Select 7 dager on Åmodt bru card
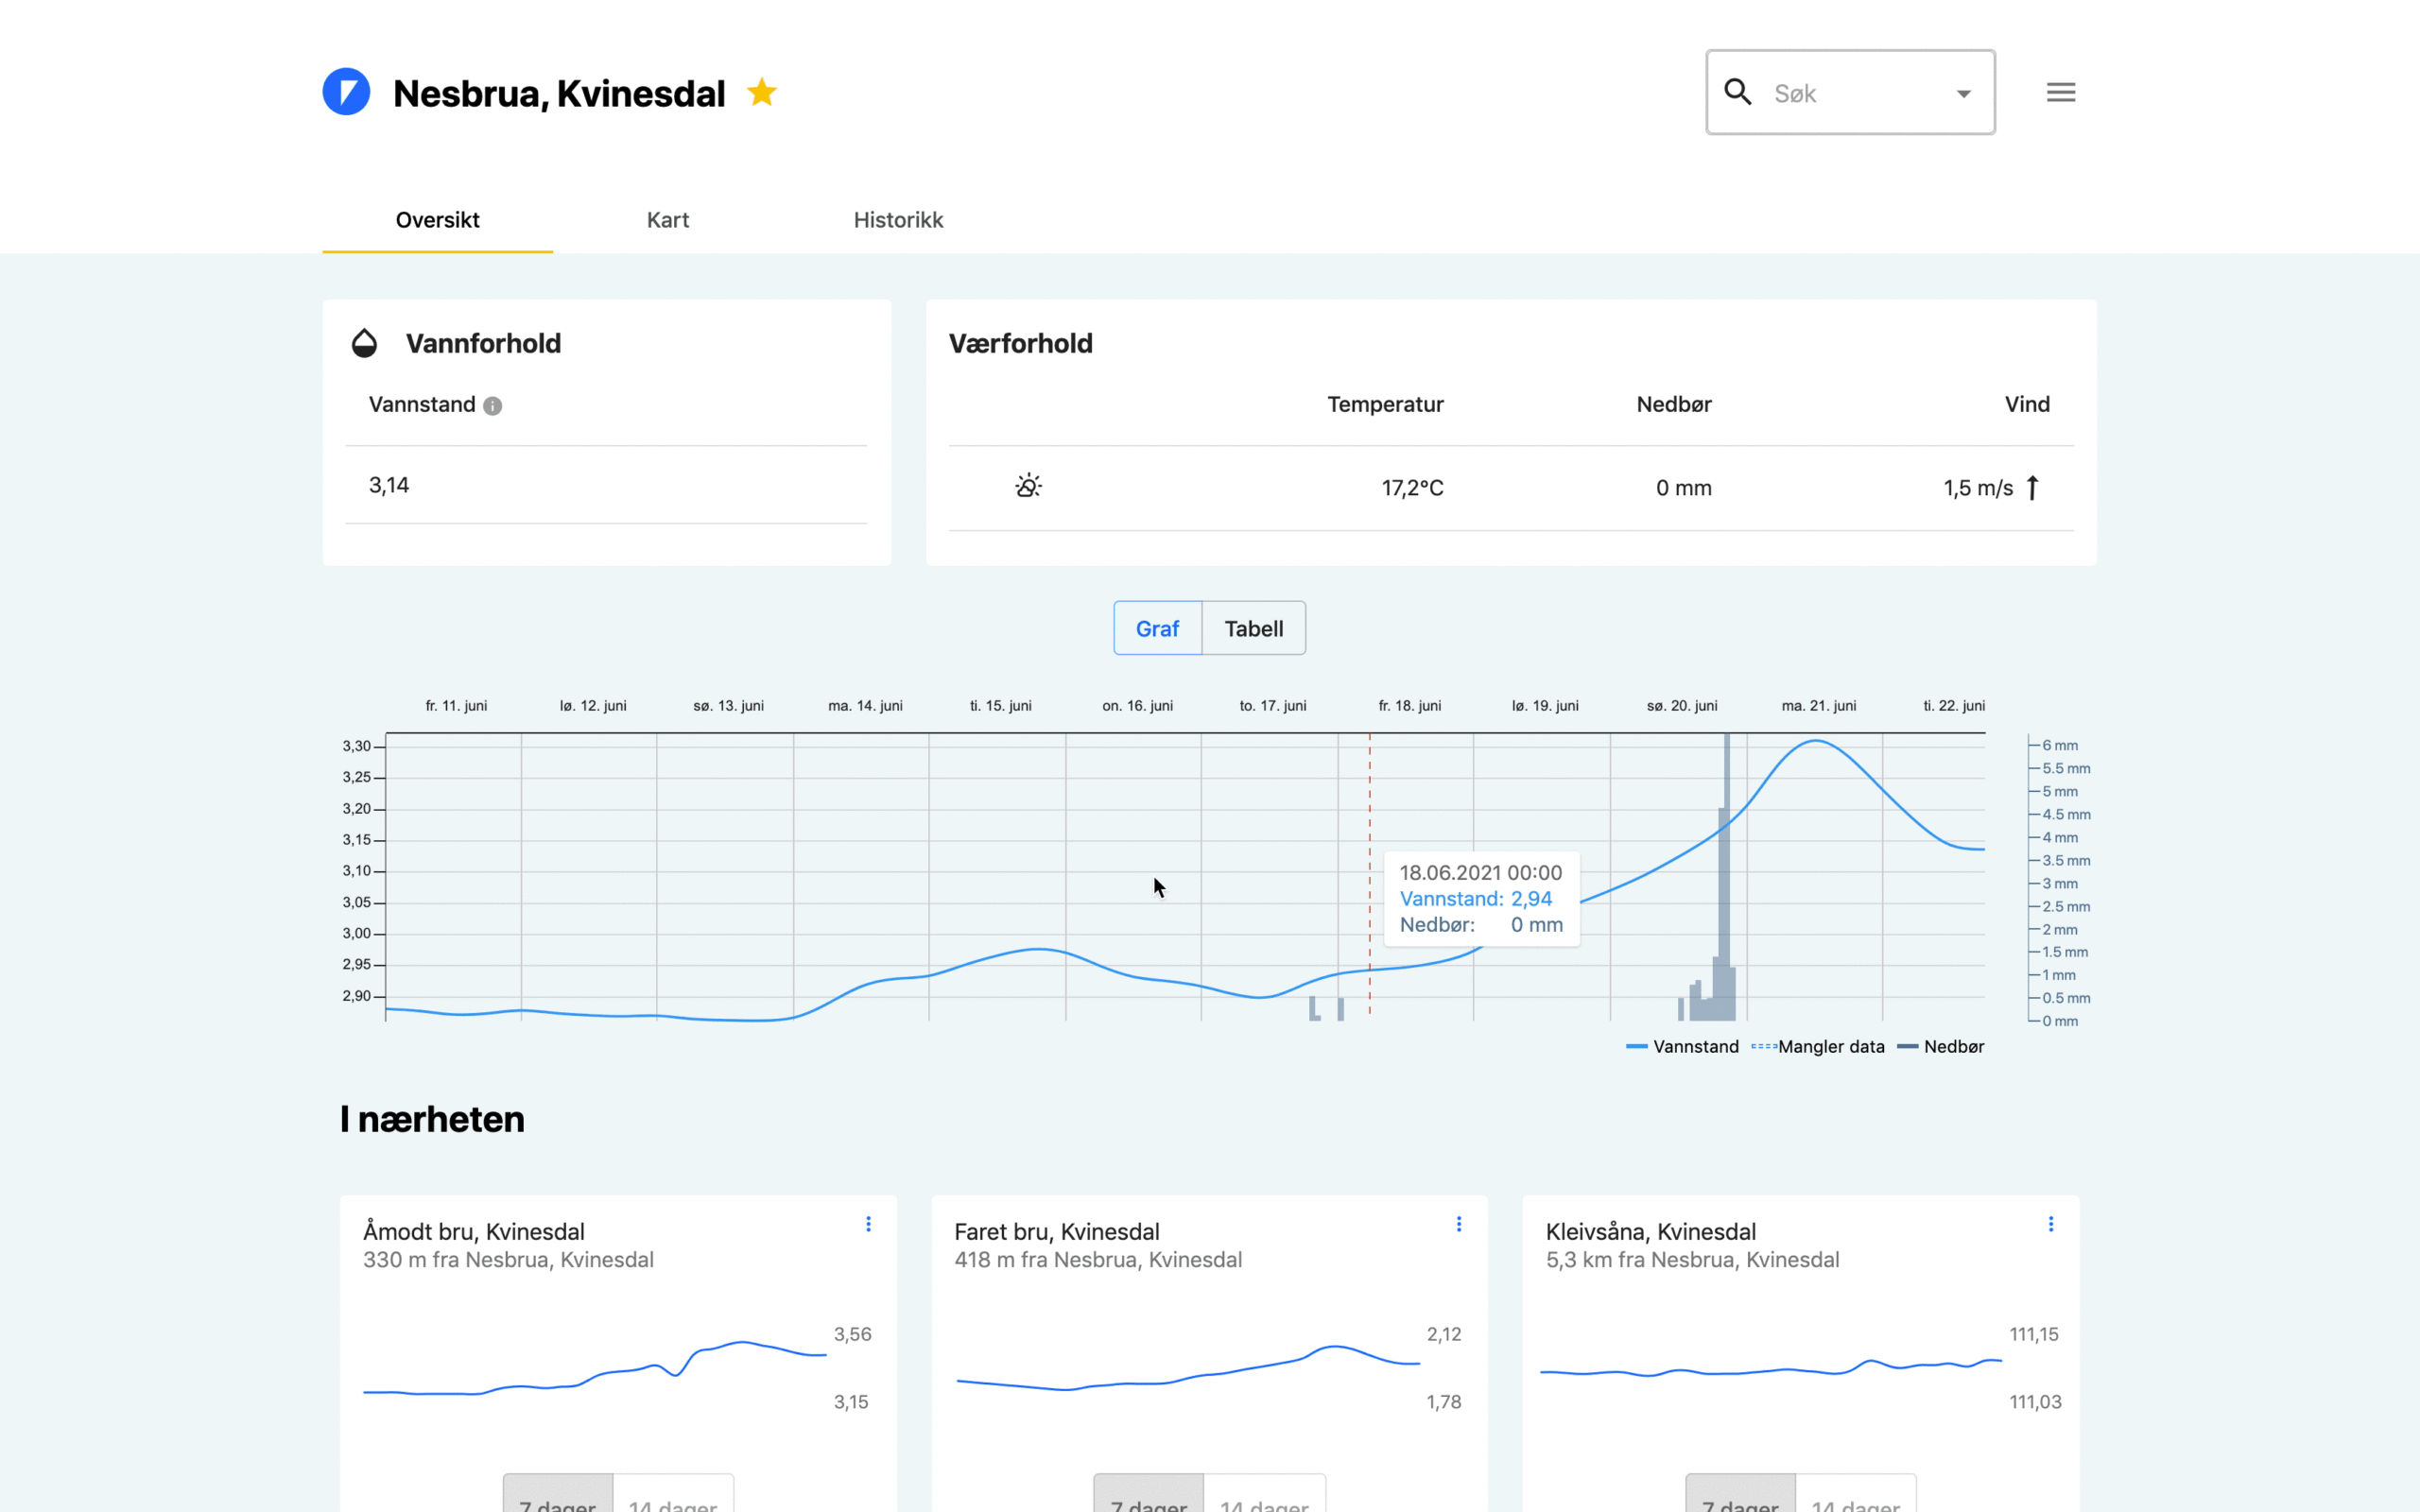Viewport: 2420px width, 1512px height. click(x=557, y=1494)
